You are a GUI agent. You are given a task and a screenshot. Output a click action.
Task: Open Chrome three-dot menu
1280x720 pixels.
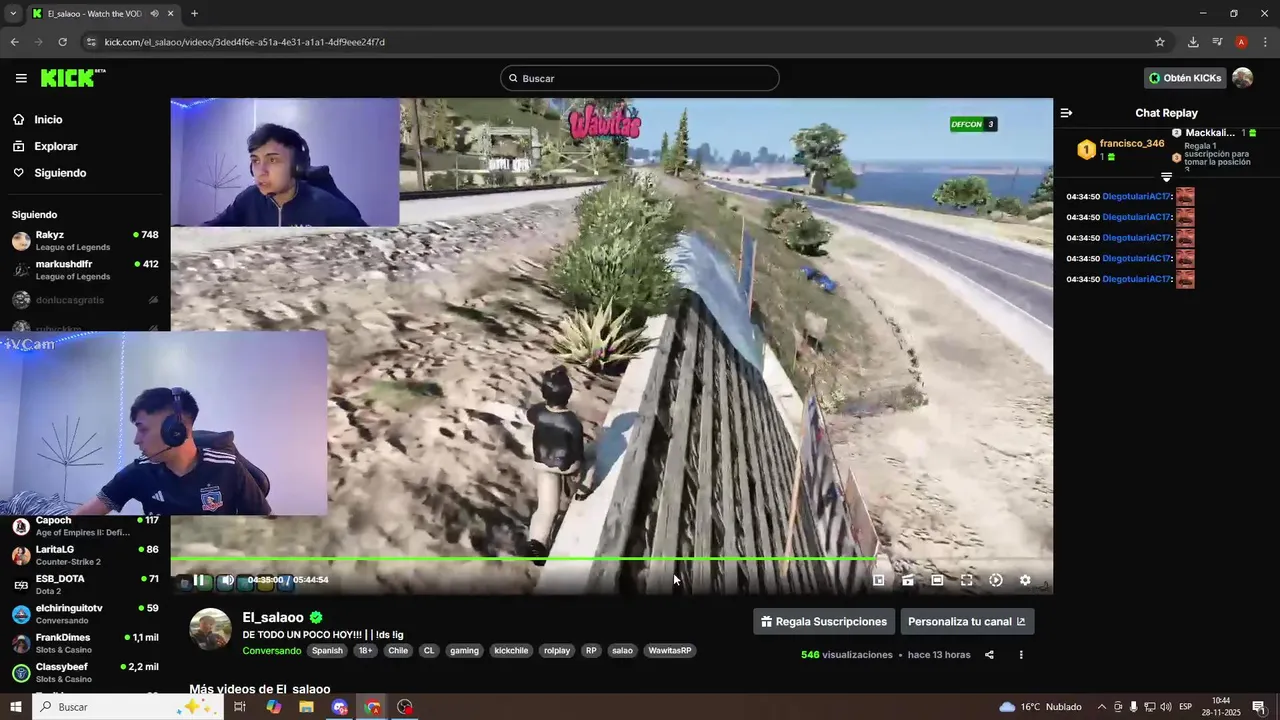click(x=1265, y=42)
